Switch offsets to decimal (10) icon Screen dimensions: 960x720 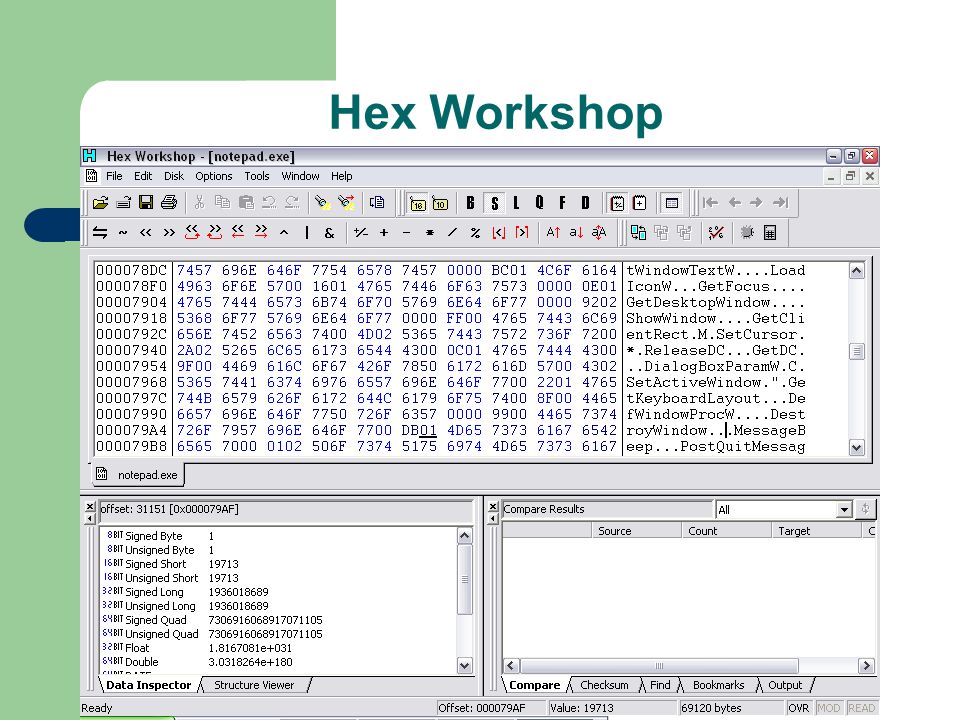coord(440,203)
